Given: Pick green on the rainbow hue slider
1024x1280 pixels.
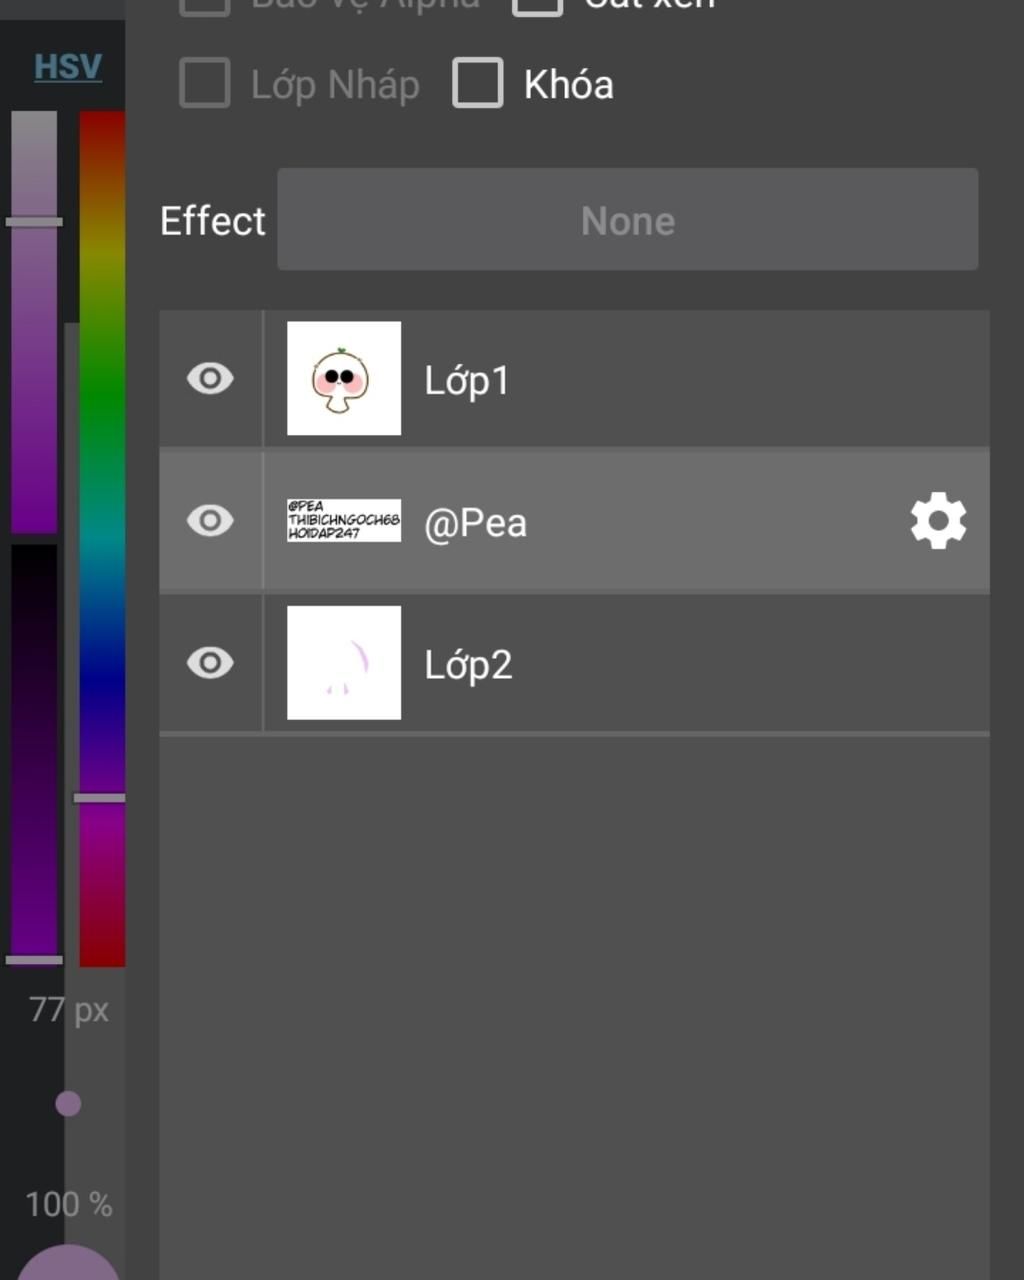Looking at the screenshot, I should click(x=102, y=400).
